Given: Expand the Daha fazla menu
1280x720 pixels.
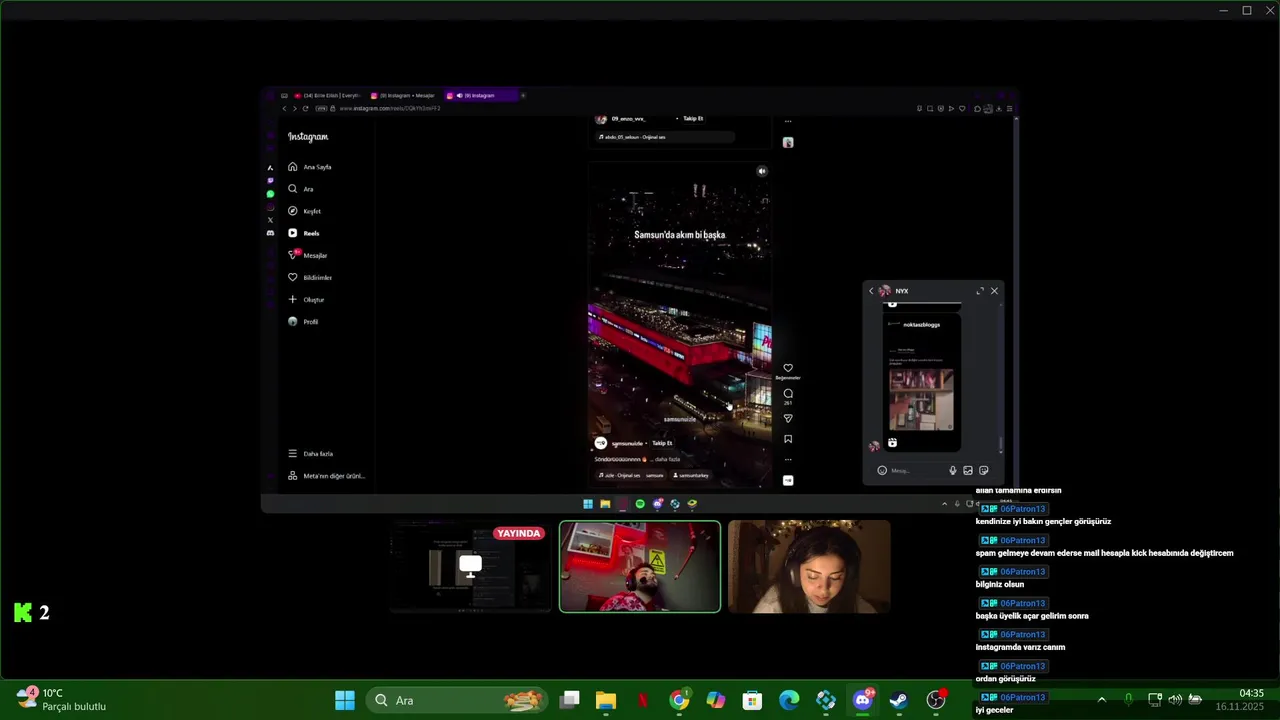Looking at the screenshot, I should [x=311, y=453].
